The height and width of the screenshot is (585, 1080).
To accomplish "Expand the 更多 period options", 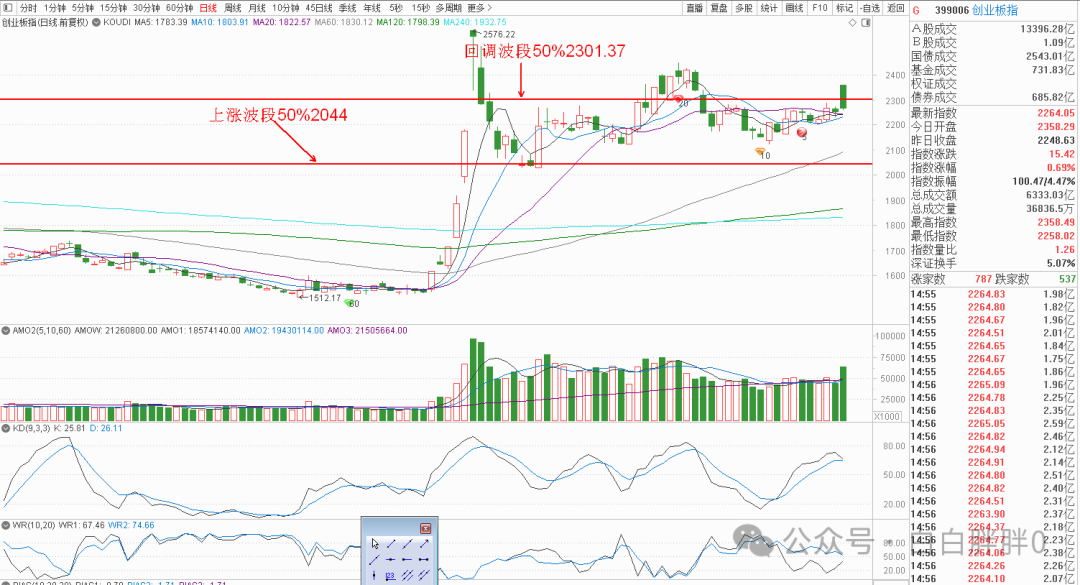I will pos(479,8).
